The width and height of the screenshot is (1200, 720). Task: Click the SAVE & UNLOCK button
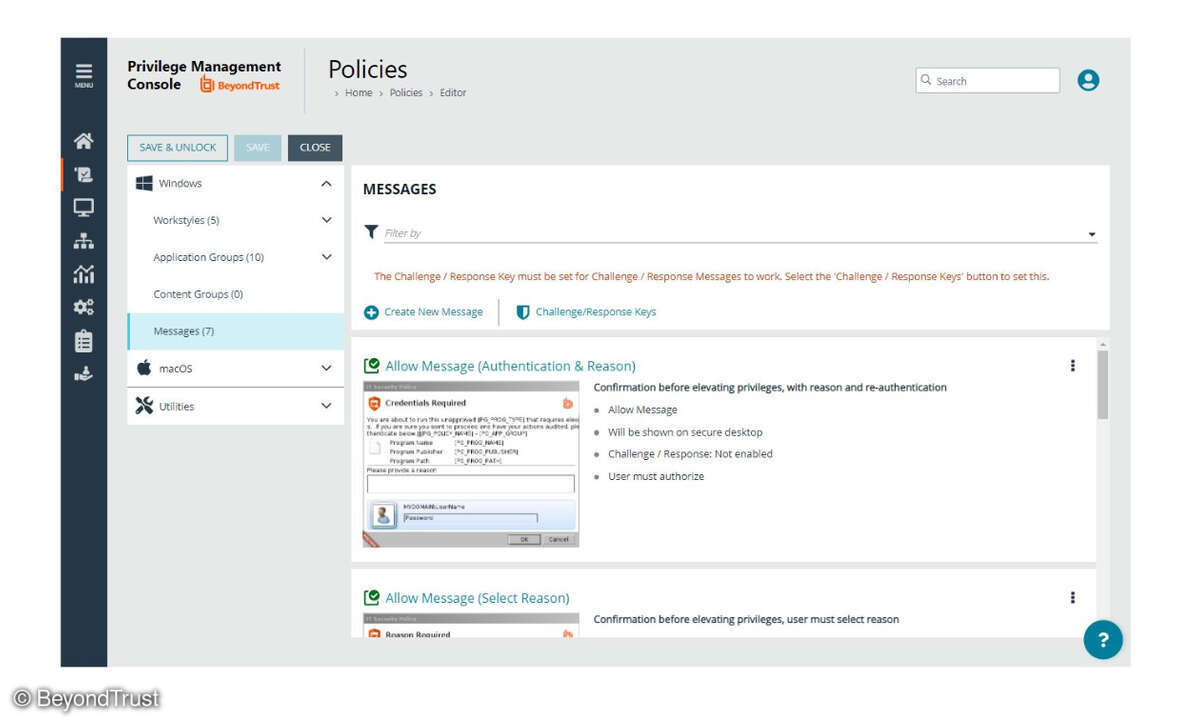click(x=177, y=148)
